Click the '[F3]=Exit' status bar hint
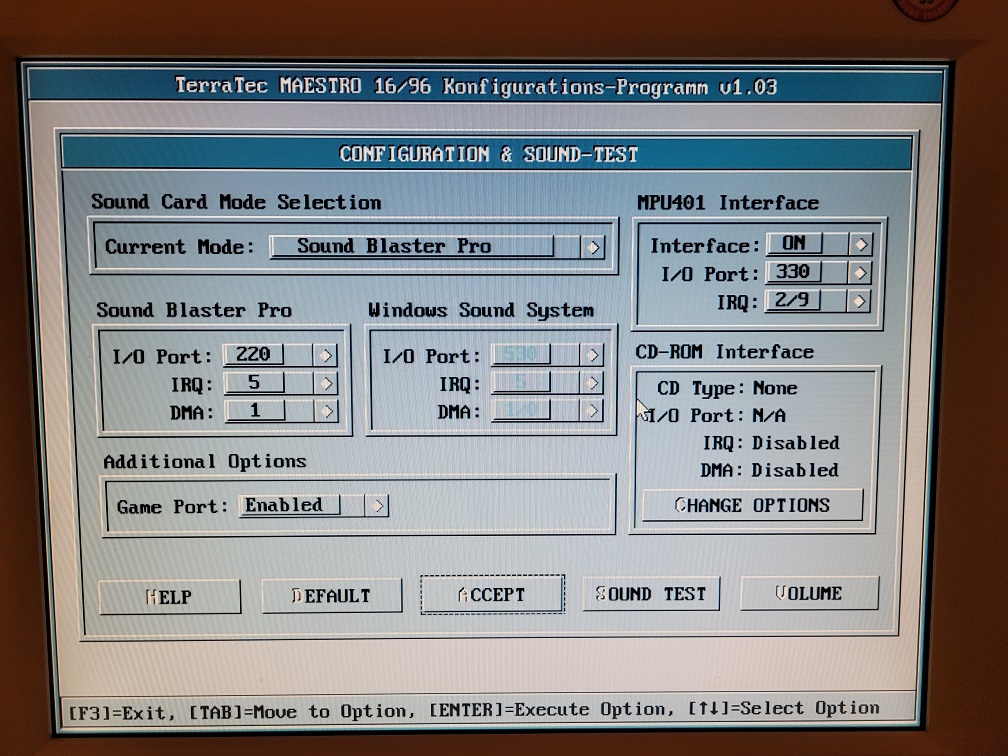Screen dimensions: 1008x756 click(121, 712)
